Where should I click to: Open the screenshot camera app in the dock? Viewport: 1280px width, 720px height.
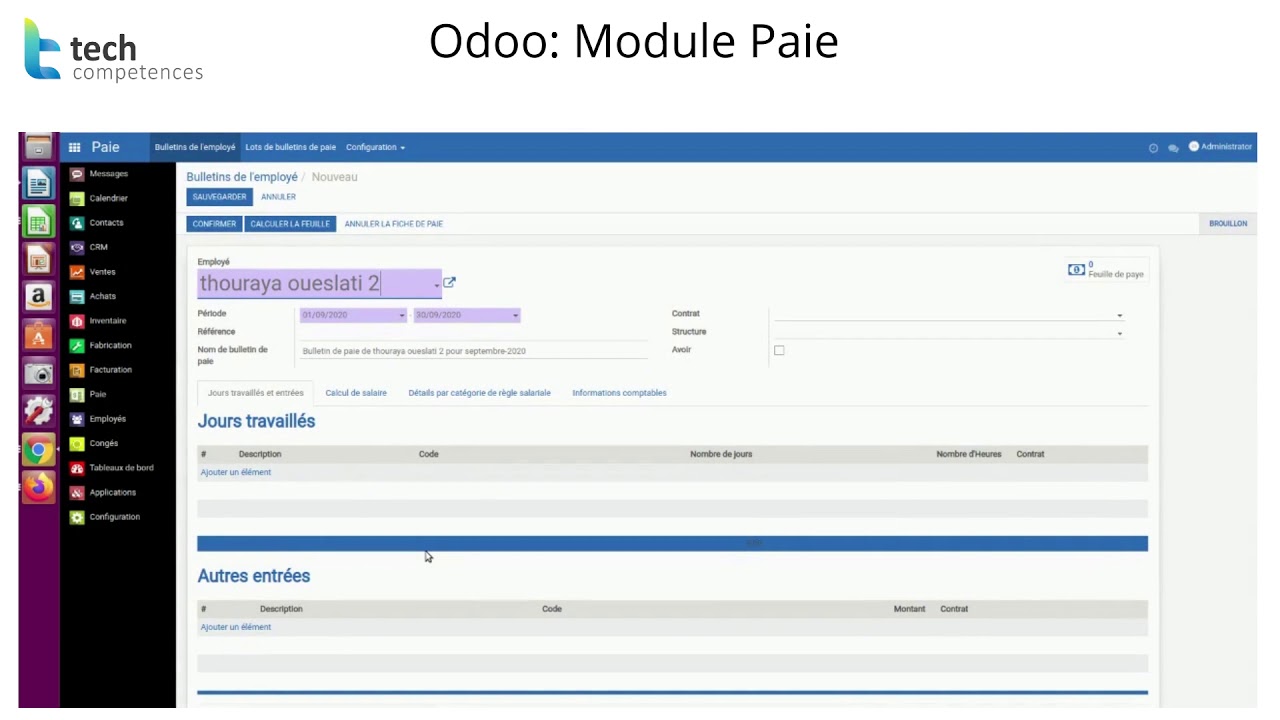(x=38, y=373)
